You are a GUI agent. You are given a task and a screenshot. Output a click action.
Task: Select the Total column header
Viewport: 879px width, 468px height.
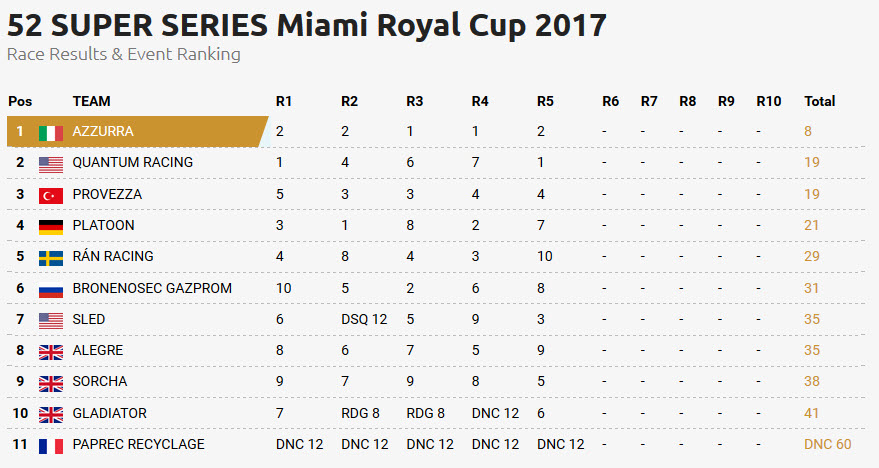tap(820, 101)
